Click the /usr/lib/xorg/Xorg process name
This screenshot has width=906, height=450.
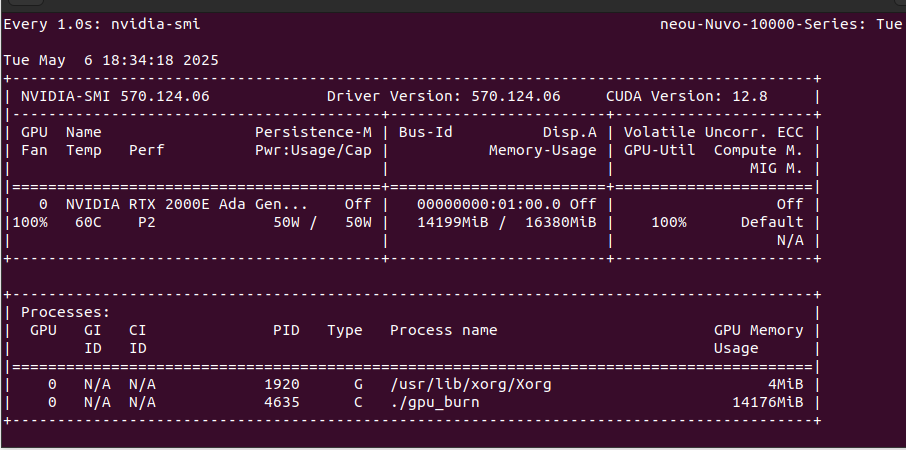[x=470, y=384]
